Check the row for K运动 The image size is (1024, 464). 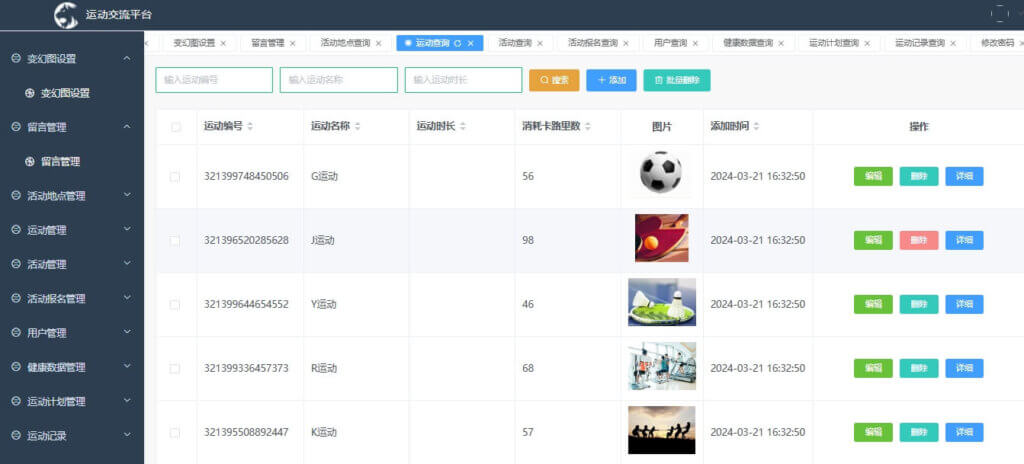174,433
